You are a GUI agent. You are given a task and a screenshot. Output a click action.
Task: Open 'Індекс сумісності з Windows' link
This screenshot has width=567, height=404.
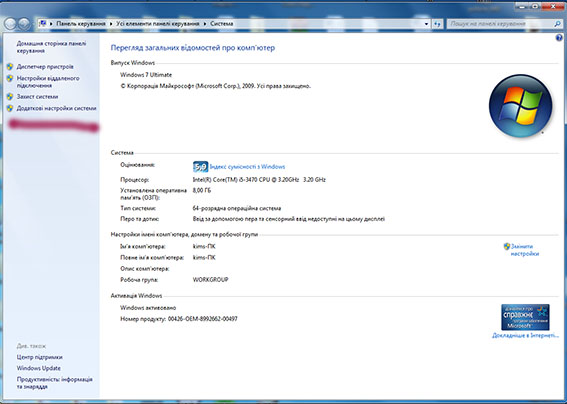click(247, 167)
